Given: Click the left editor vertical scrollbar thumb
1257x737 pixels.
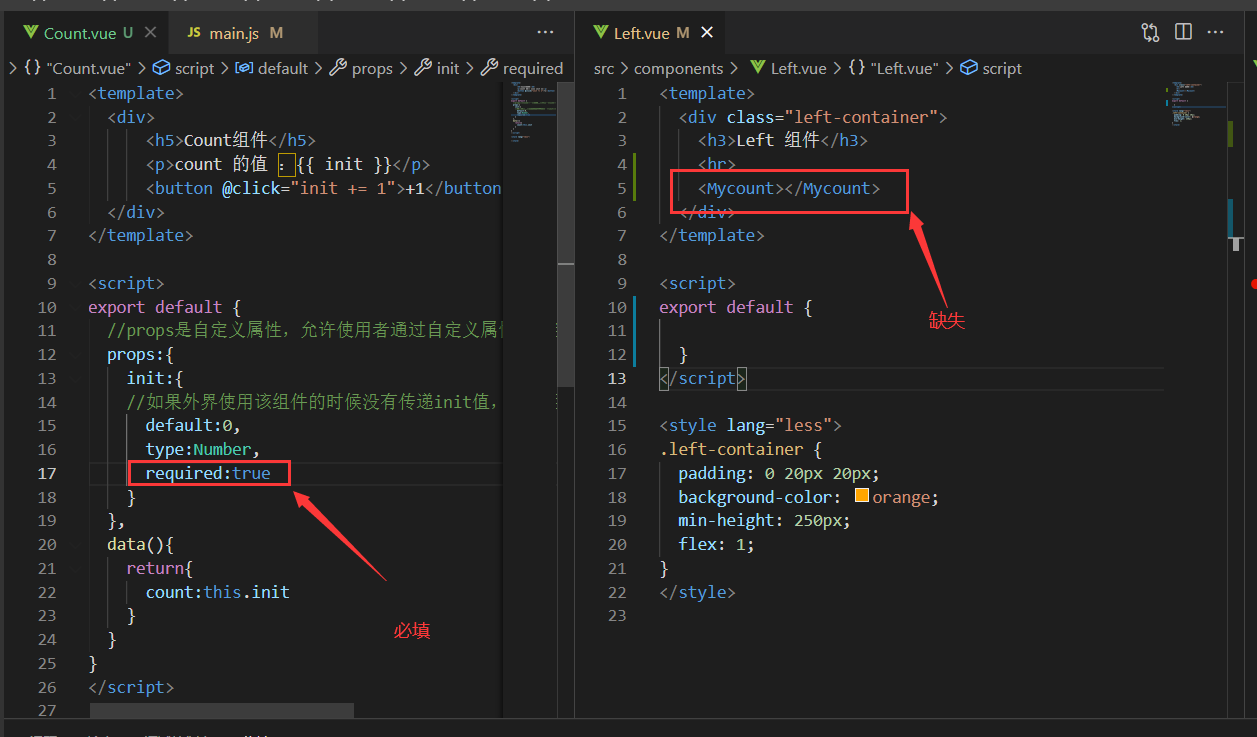Looking at the screenshot, I should (x=565, y=233).
